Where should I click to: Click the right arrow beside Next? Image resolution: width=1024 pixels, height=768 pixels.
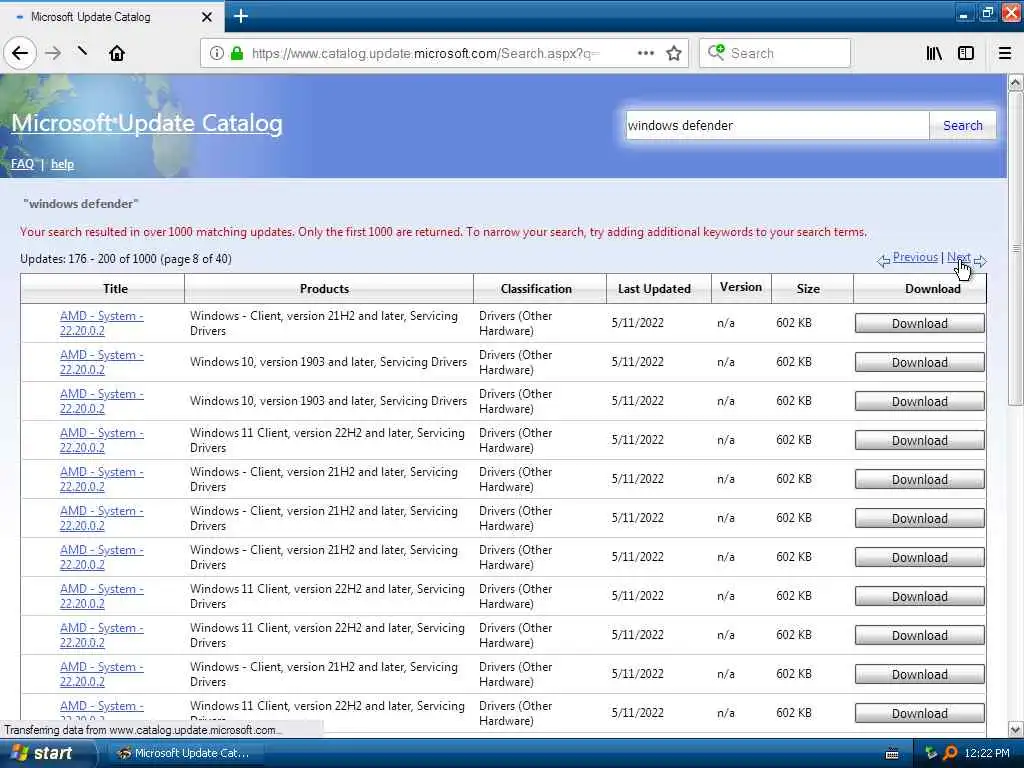pos(980,261)
